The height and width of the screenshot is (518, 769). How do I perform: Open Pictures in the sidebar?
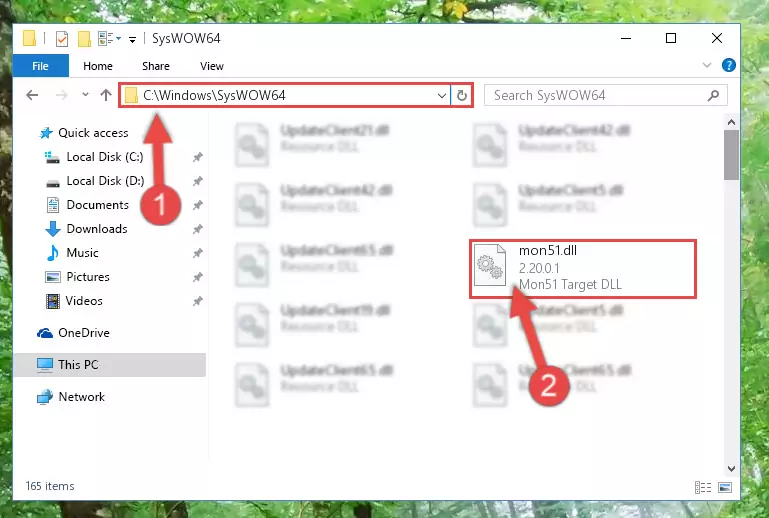pos(88,277)
